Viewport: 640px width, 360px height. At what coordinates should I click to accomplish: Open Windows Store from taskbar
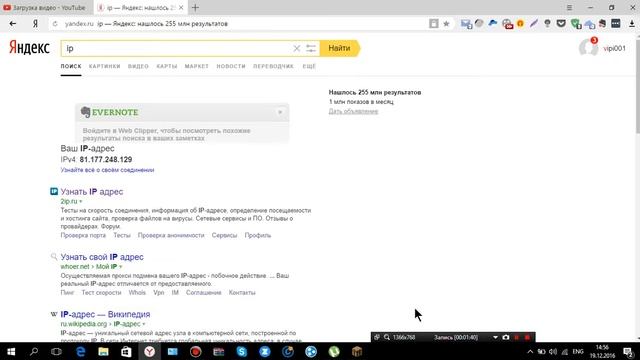pos(126,351)
